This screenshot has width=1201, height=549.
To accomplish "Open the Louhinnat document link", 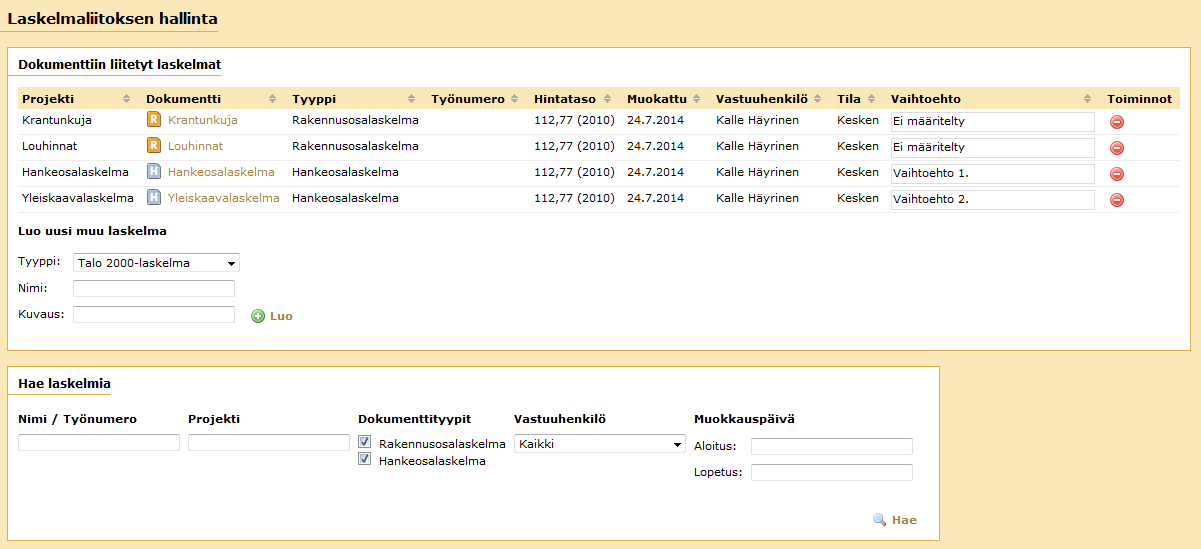I will 195,146.
